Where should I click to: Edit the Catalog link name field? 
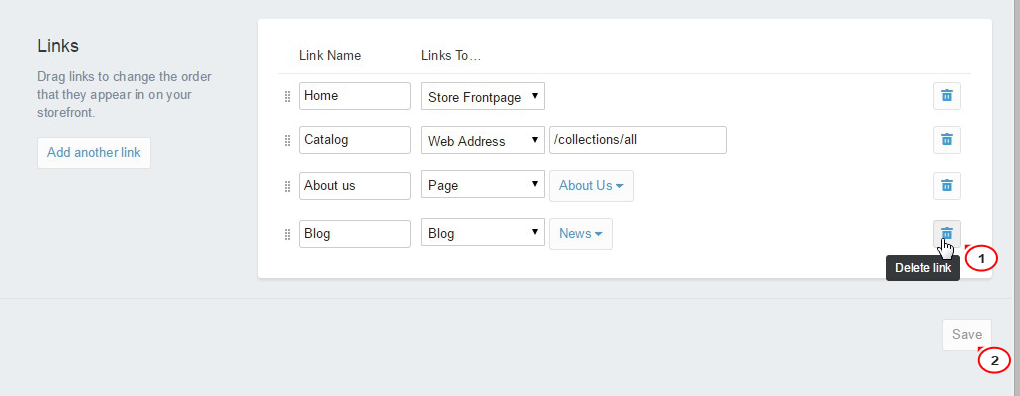coord(355,140)
